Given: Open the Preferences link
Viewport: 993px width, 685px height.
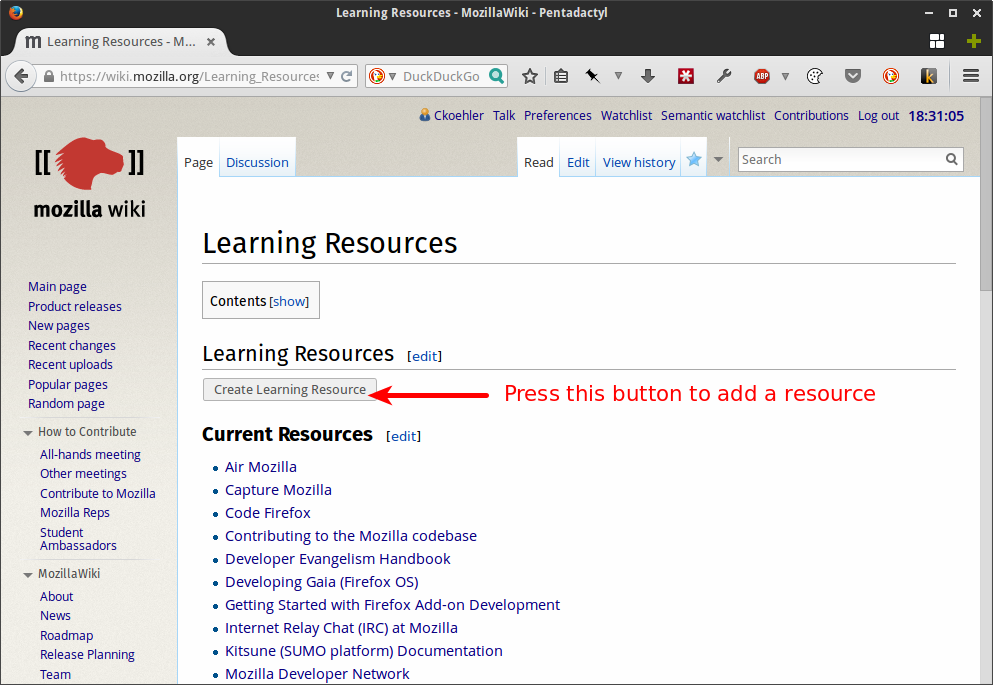Looking at the screenshot, I should [558, 116].
